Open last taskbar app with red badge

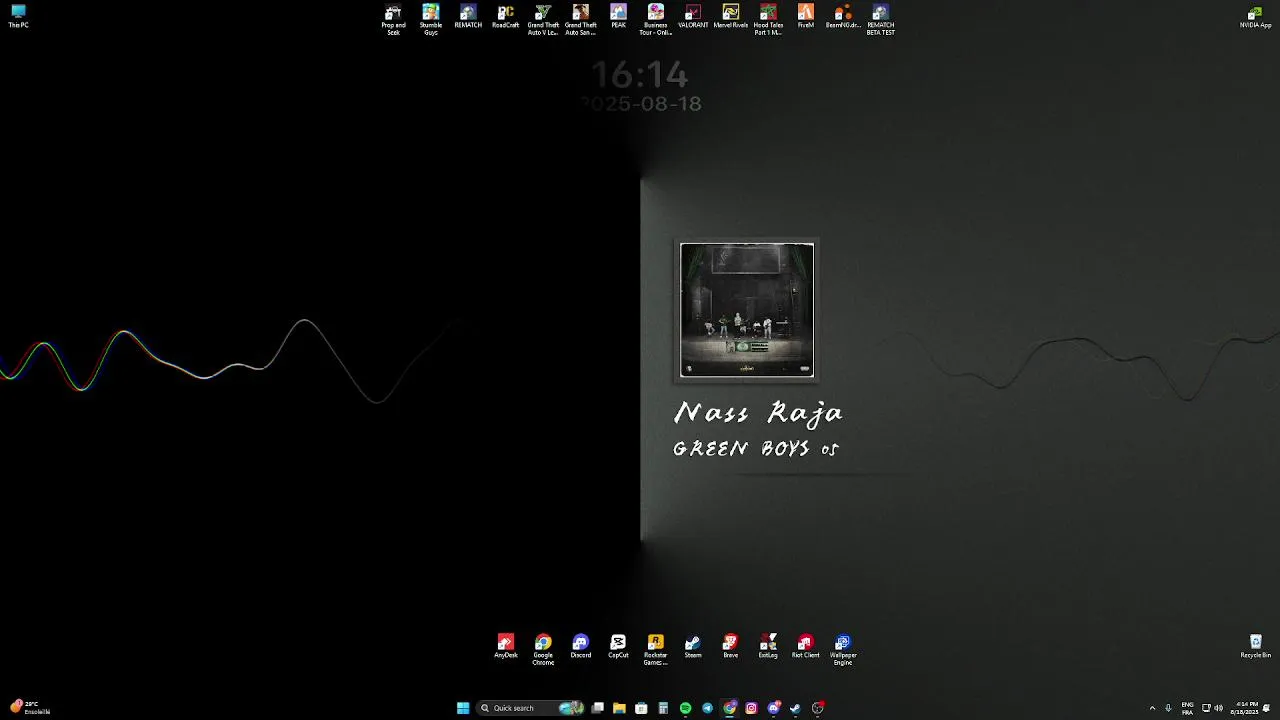pyautogui.click(x=817, y=708)
